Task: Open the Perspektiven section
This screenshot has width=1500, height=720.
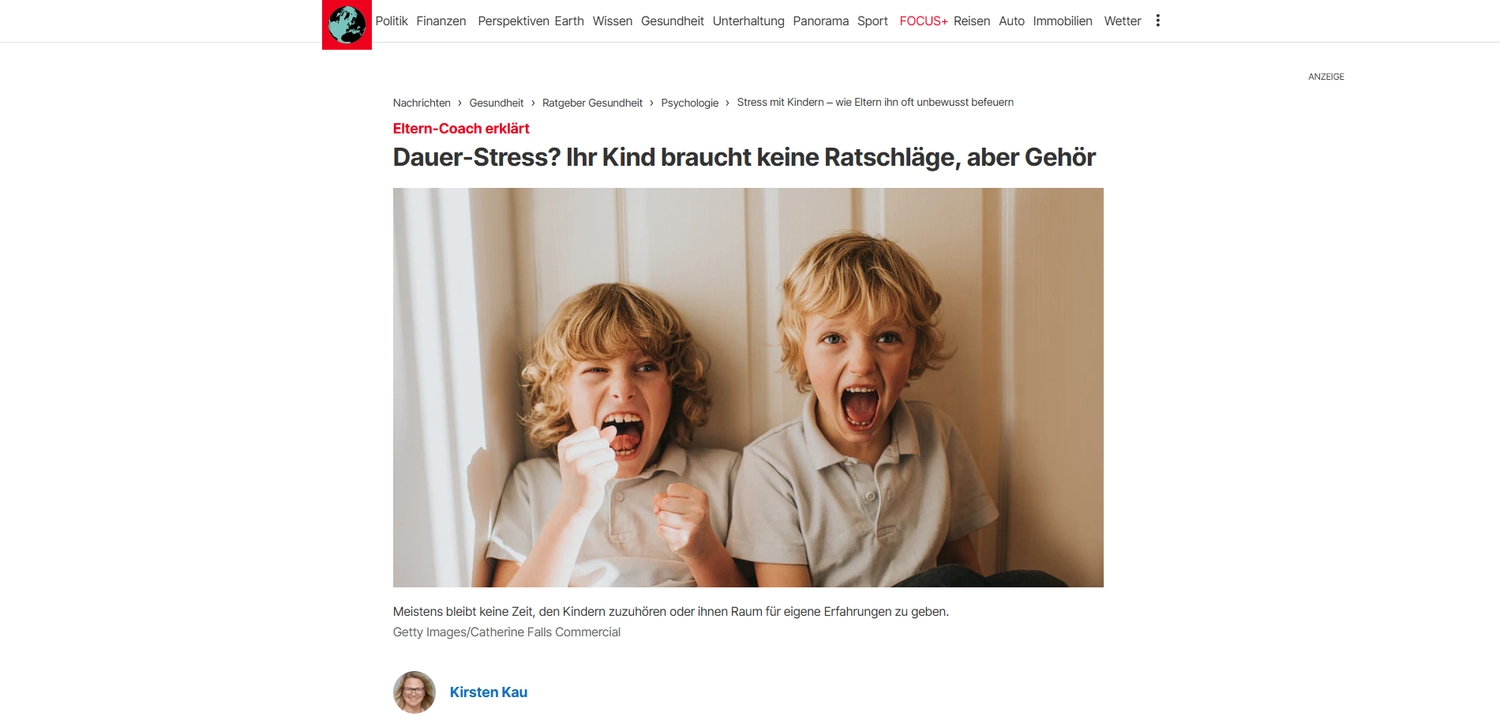Action: click(514, 21)
